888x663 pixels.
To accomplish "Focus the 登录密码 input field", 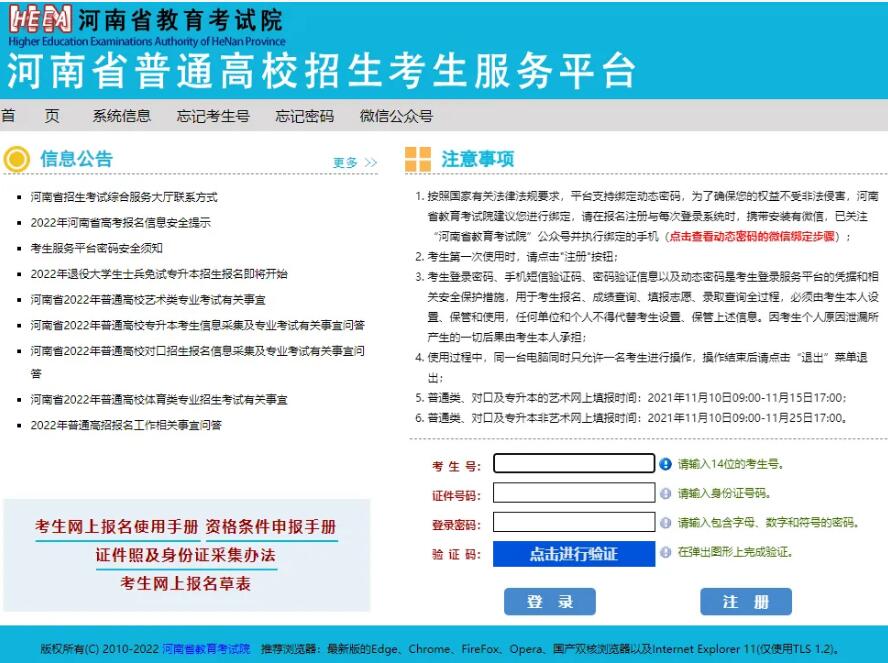I will 574,522.
